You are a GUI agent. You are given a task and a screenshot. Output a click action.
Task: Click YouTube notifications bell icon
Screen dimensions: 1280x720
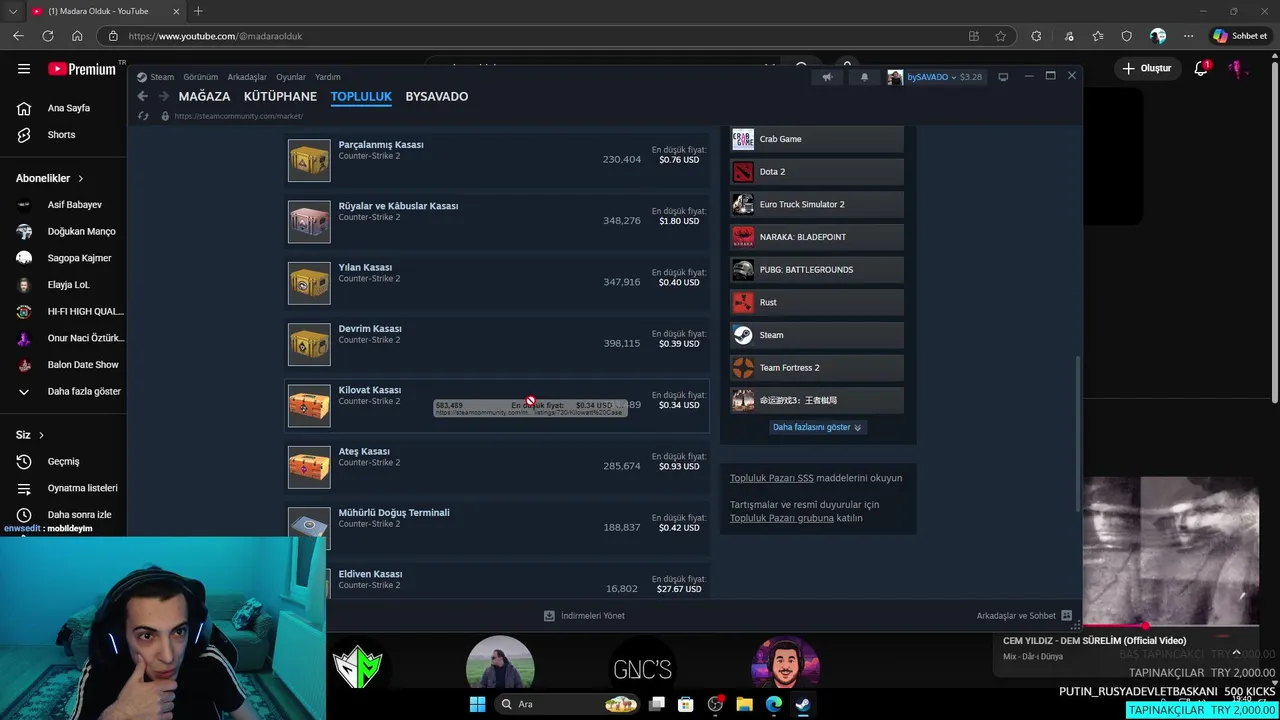pos(1201,69)
